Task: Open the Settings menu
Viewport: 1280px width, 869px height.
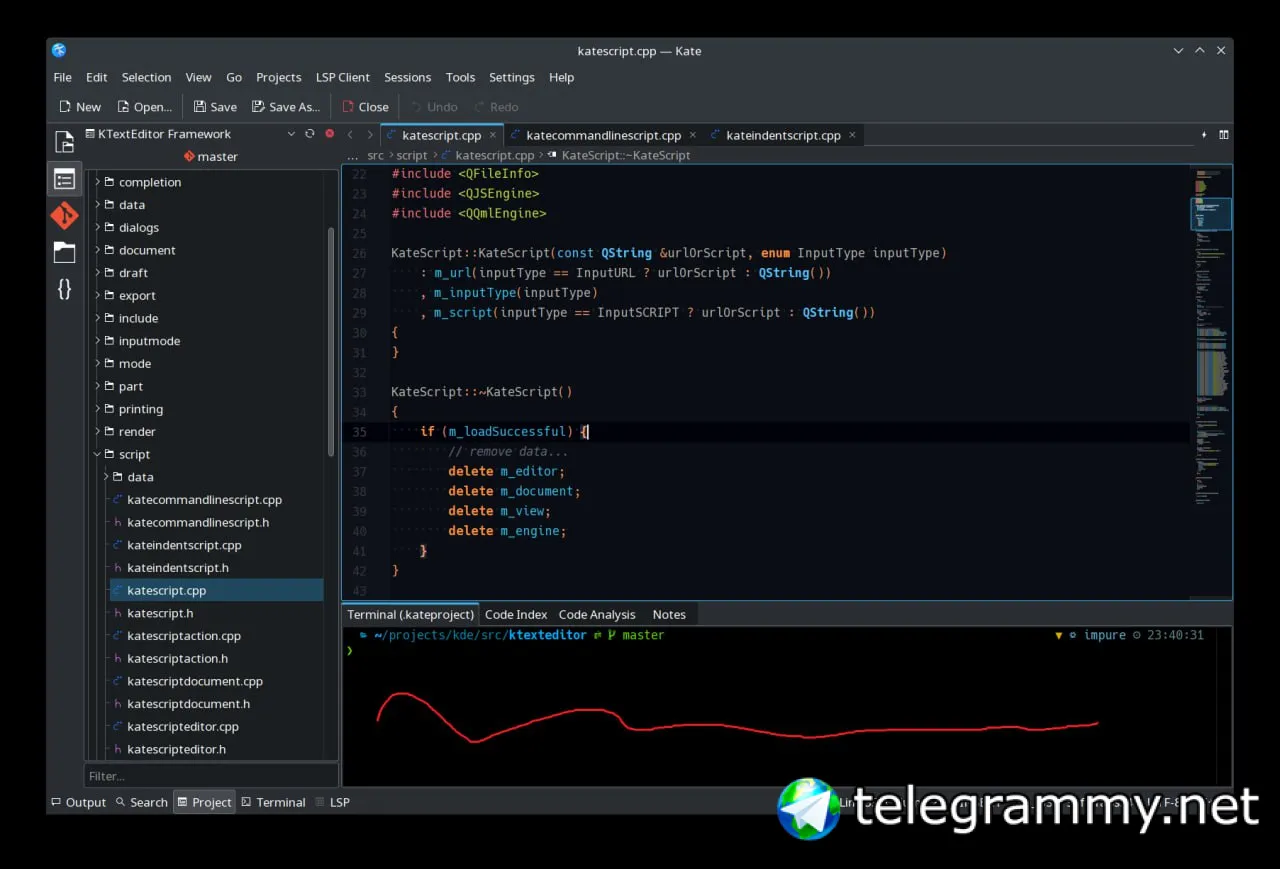Action: [511, 77]
